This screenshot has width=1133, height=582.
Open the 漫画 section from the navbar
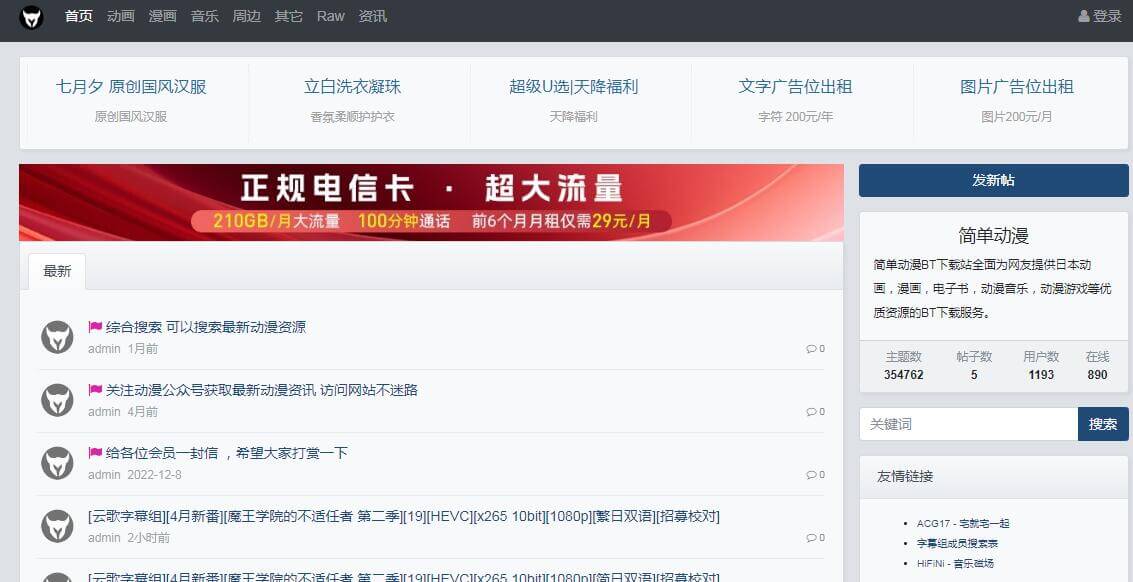pyautogui.click(x=163, y=17)
